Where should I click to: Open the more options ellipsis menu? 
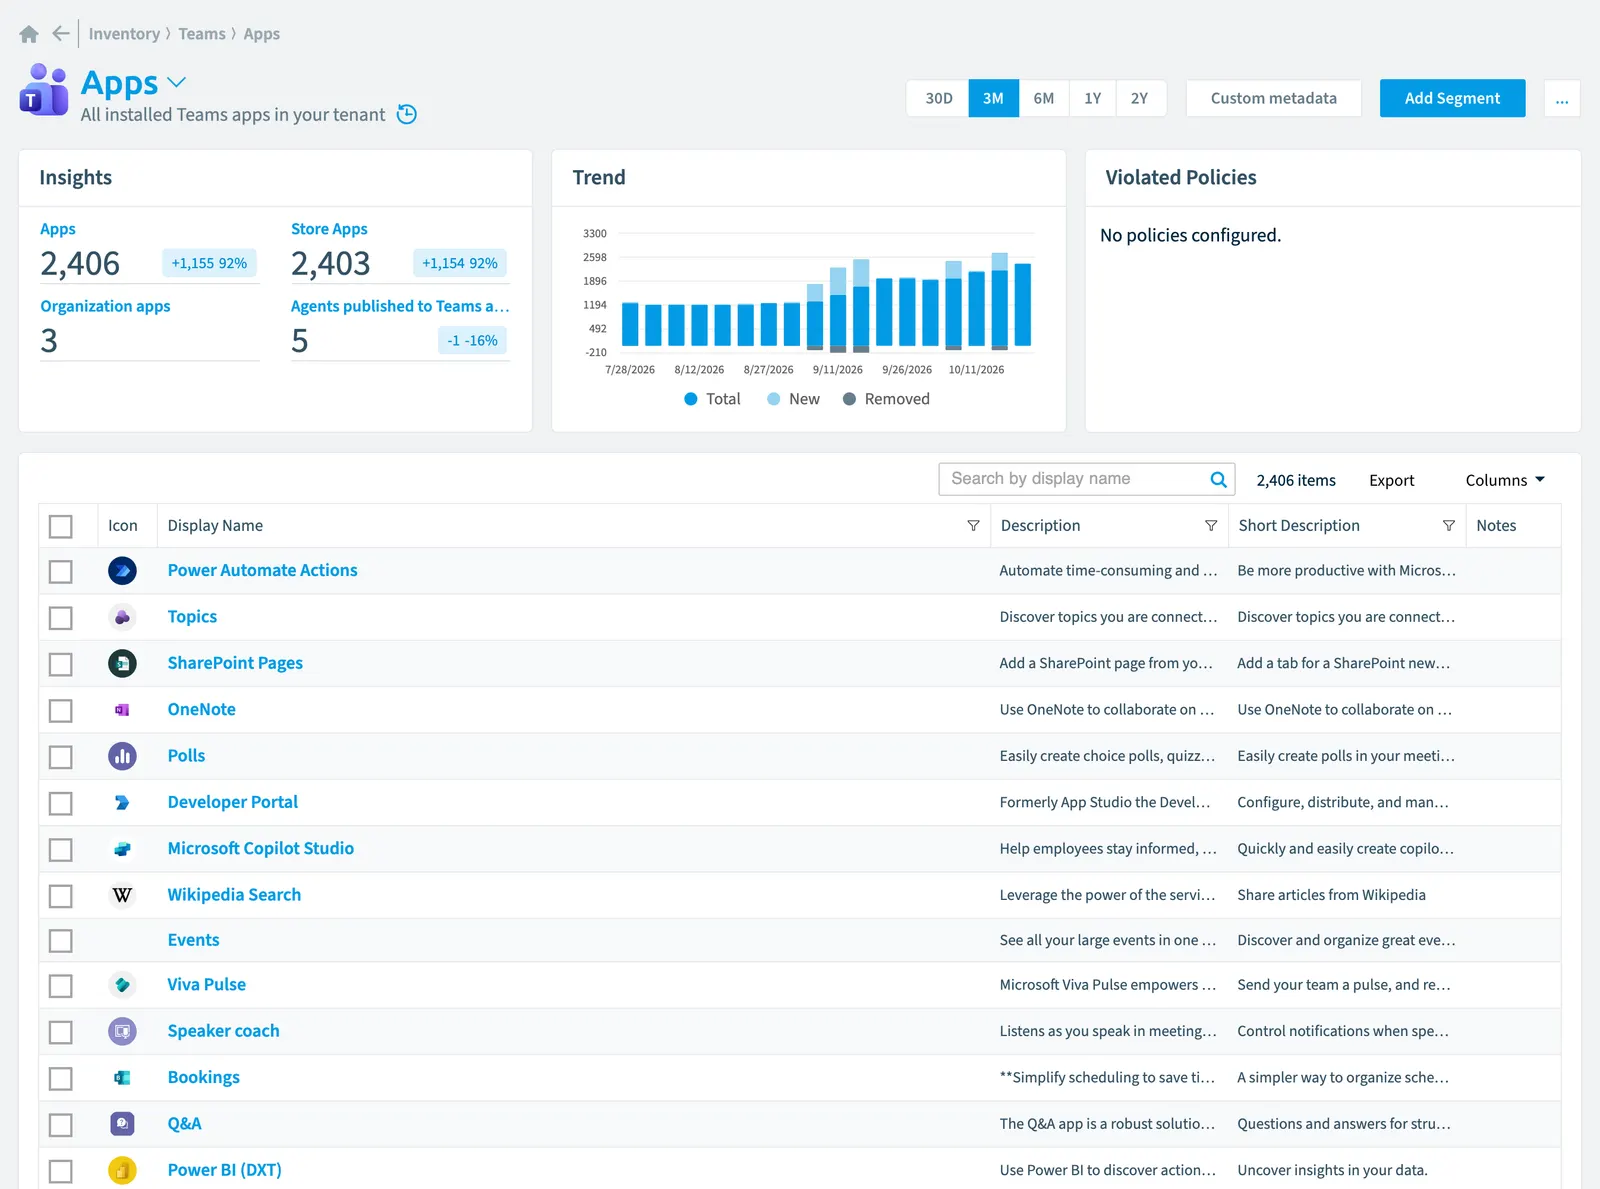tap(1562, 99)
